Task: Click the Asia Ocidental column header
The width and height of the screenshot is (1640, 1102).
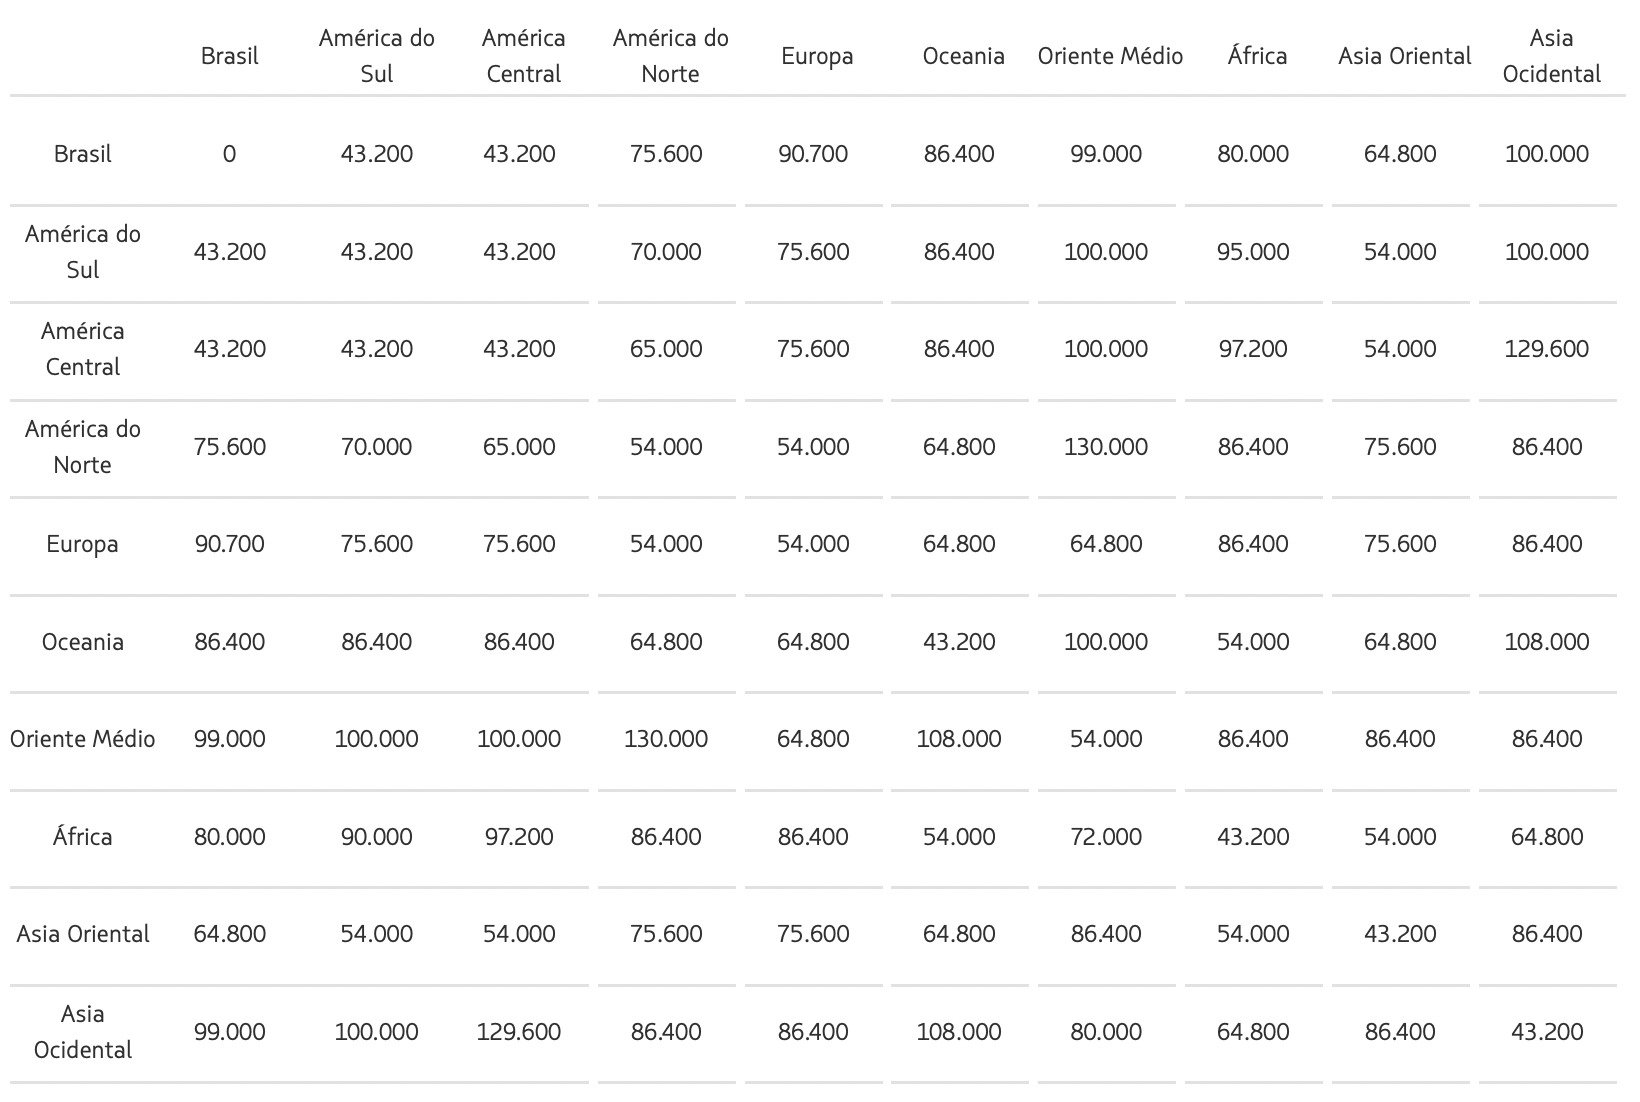Action: 1551,56
